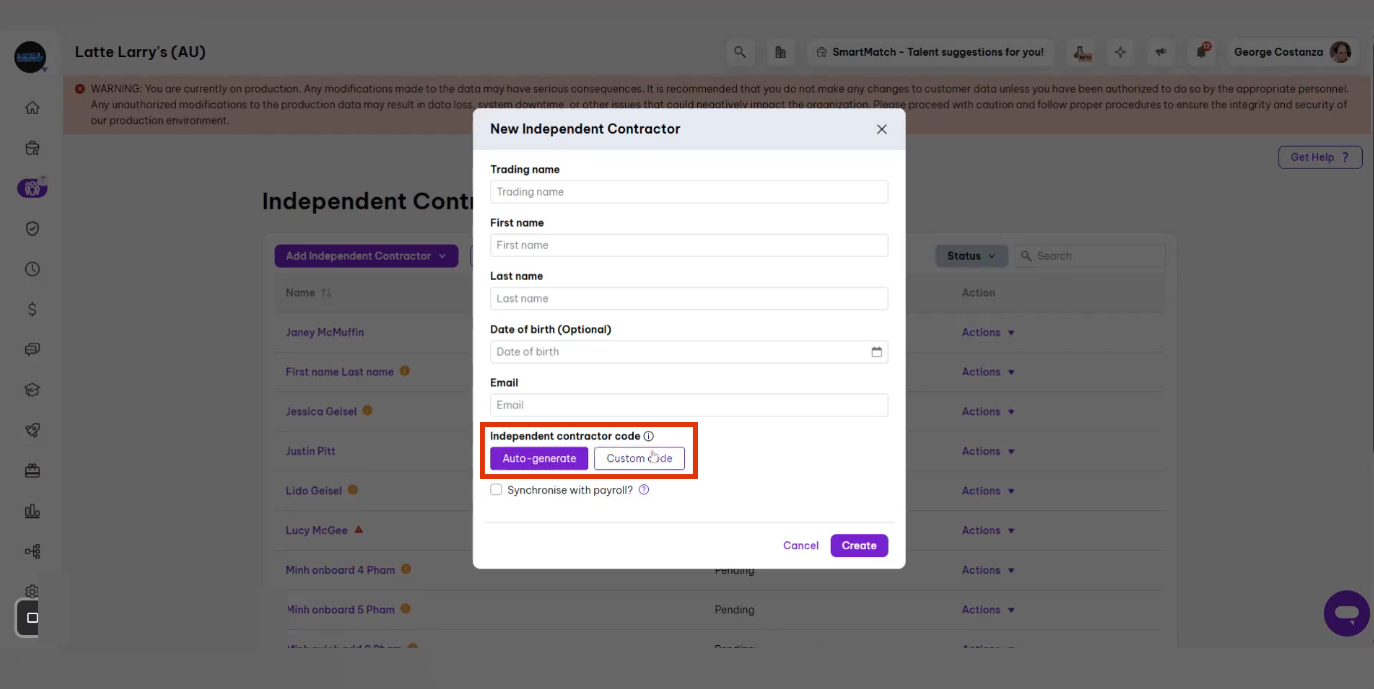Click Cancel in the dialog
This screenshot has width=1374, height=689.
tap(800, 545)
